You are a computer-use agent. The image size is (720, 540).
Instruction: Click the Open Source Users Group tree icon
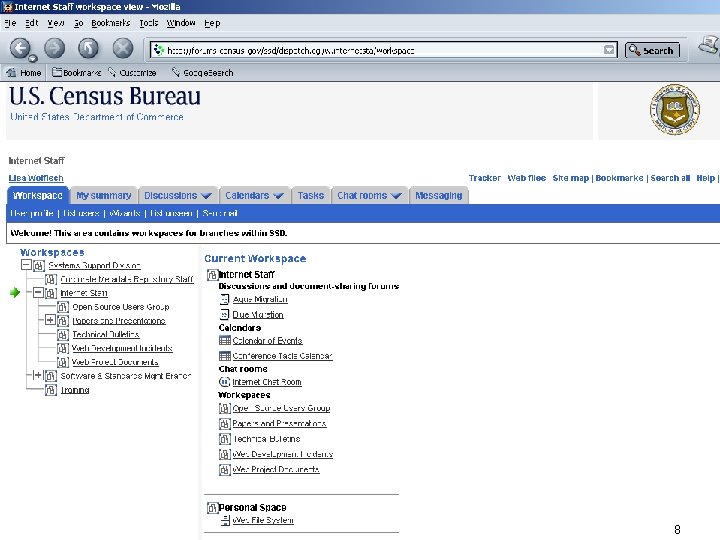(x=62, y=307)
